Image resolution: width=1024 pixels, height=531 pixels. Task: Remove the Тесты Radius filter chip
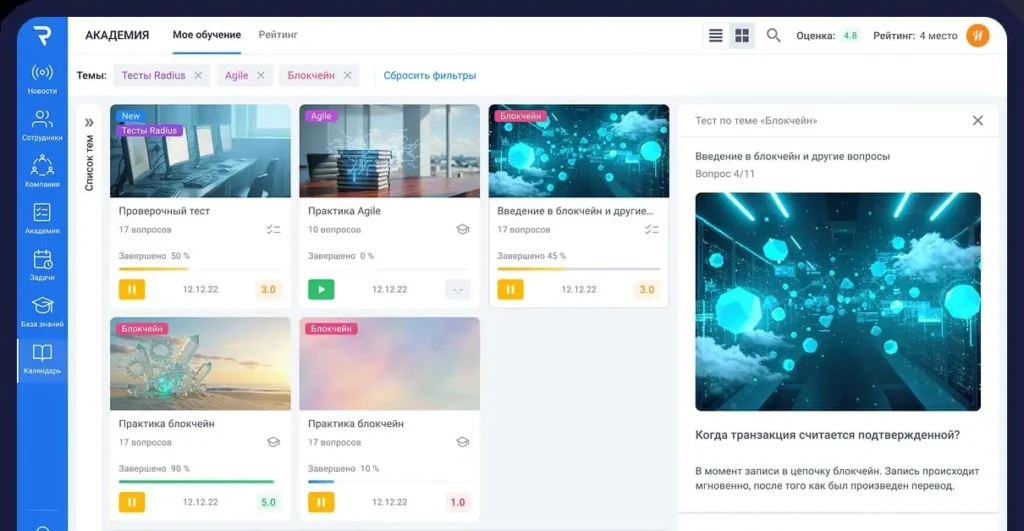pyautogui.click(x=198, y=75)
